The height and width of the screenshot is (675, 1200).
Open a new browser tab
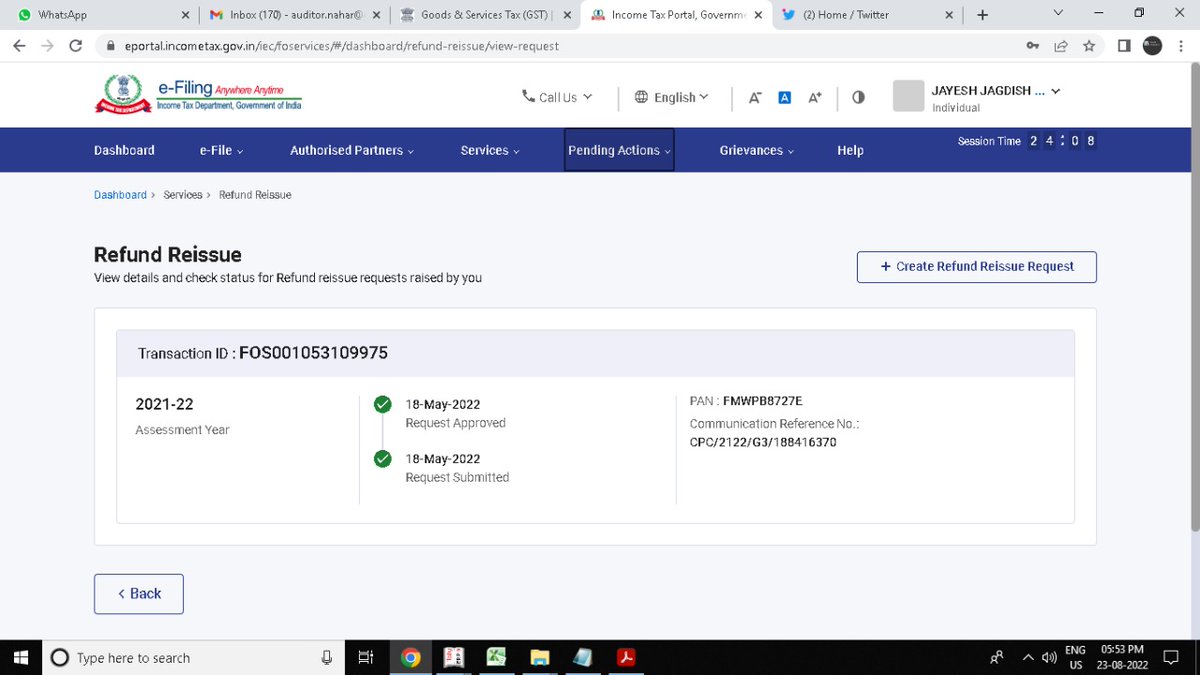pyautogui.click(x=982, y=15)
